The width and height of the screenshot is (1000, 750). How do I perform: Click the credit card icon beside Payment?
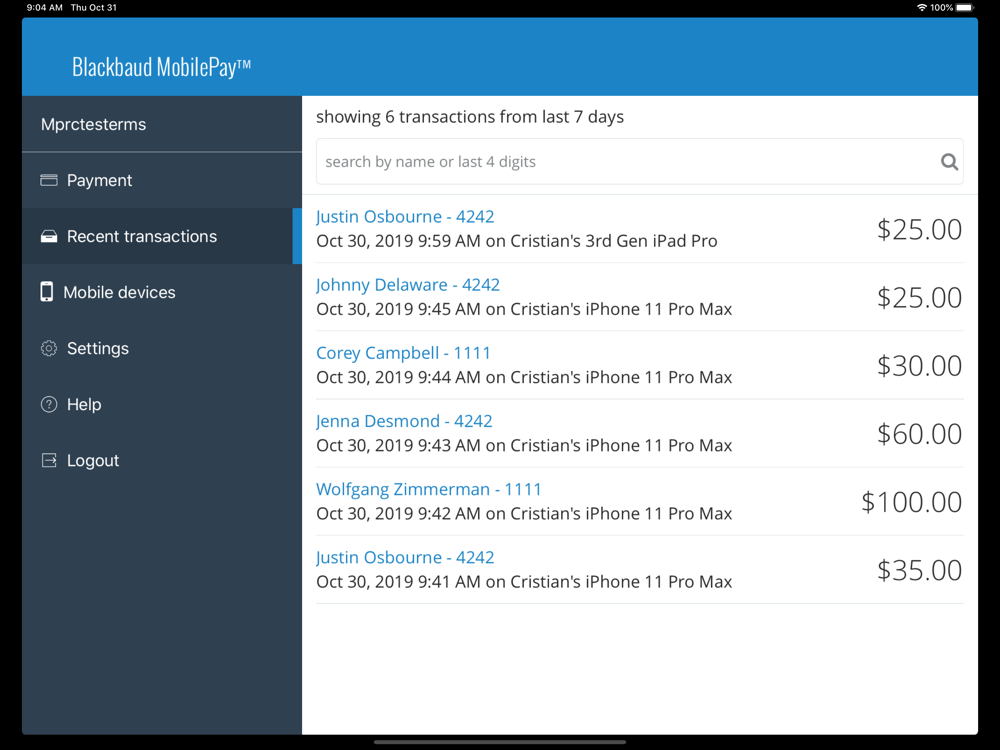(x=49, y=180)
